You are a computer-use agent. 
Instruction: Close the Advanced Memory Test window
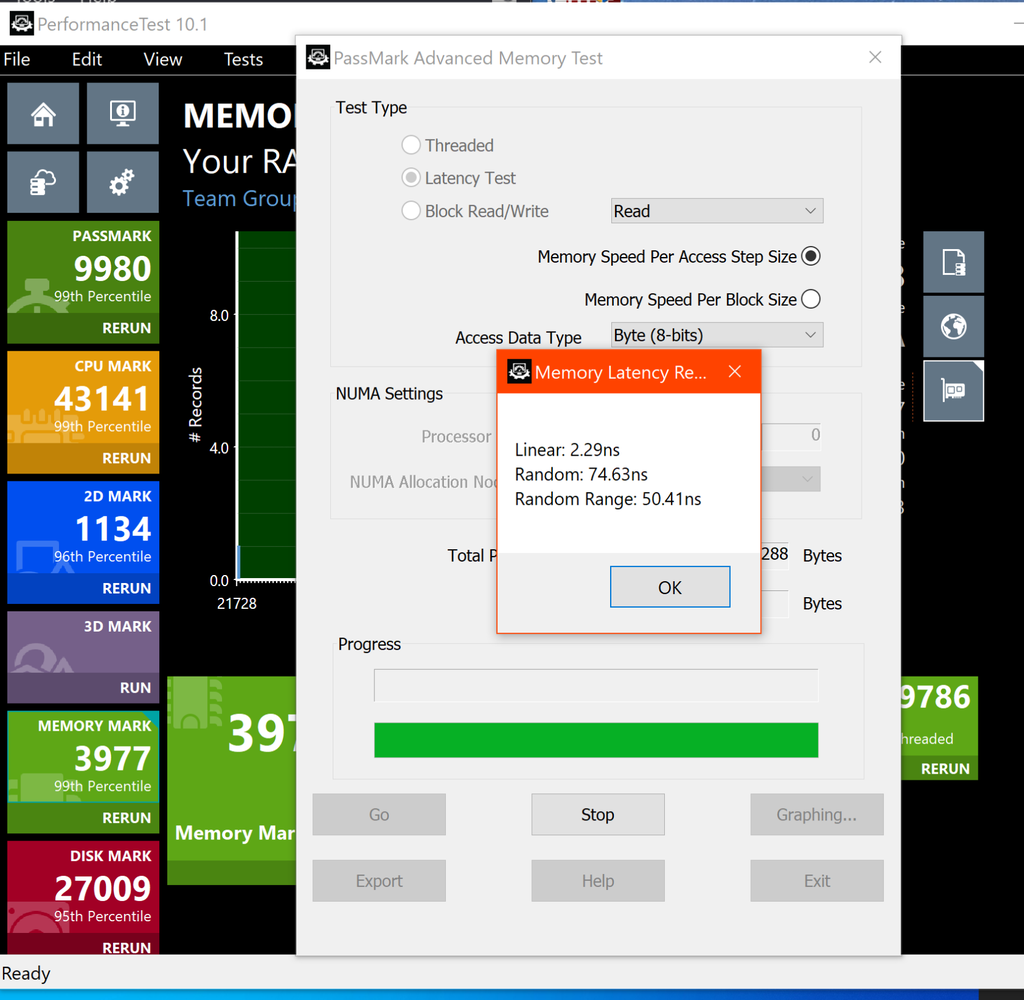tap(875, 57)
